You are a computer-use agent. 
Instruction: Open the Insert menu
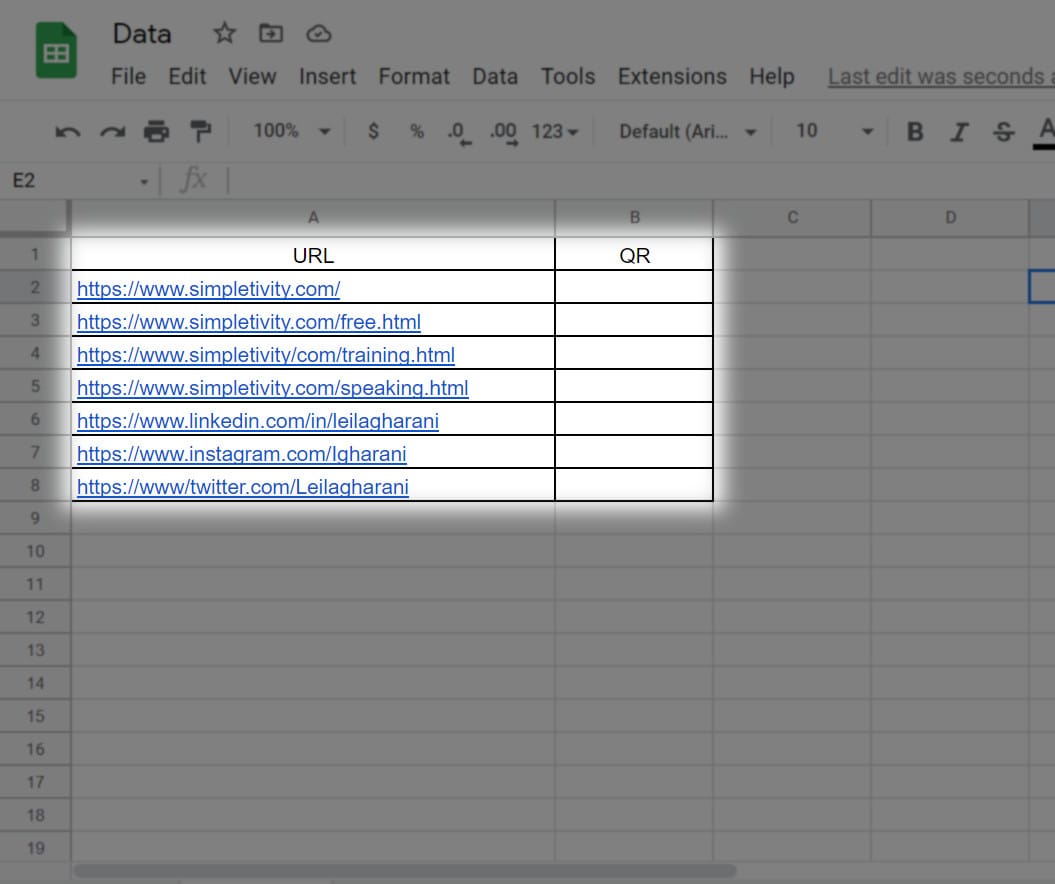(328, 77)
